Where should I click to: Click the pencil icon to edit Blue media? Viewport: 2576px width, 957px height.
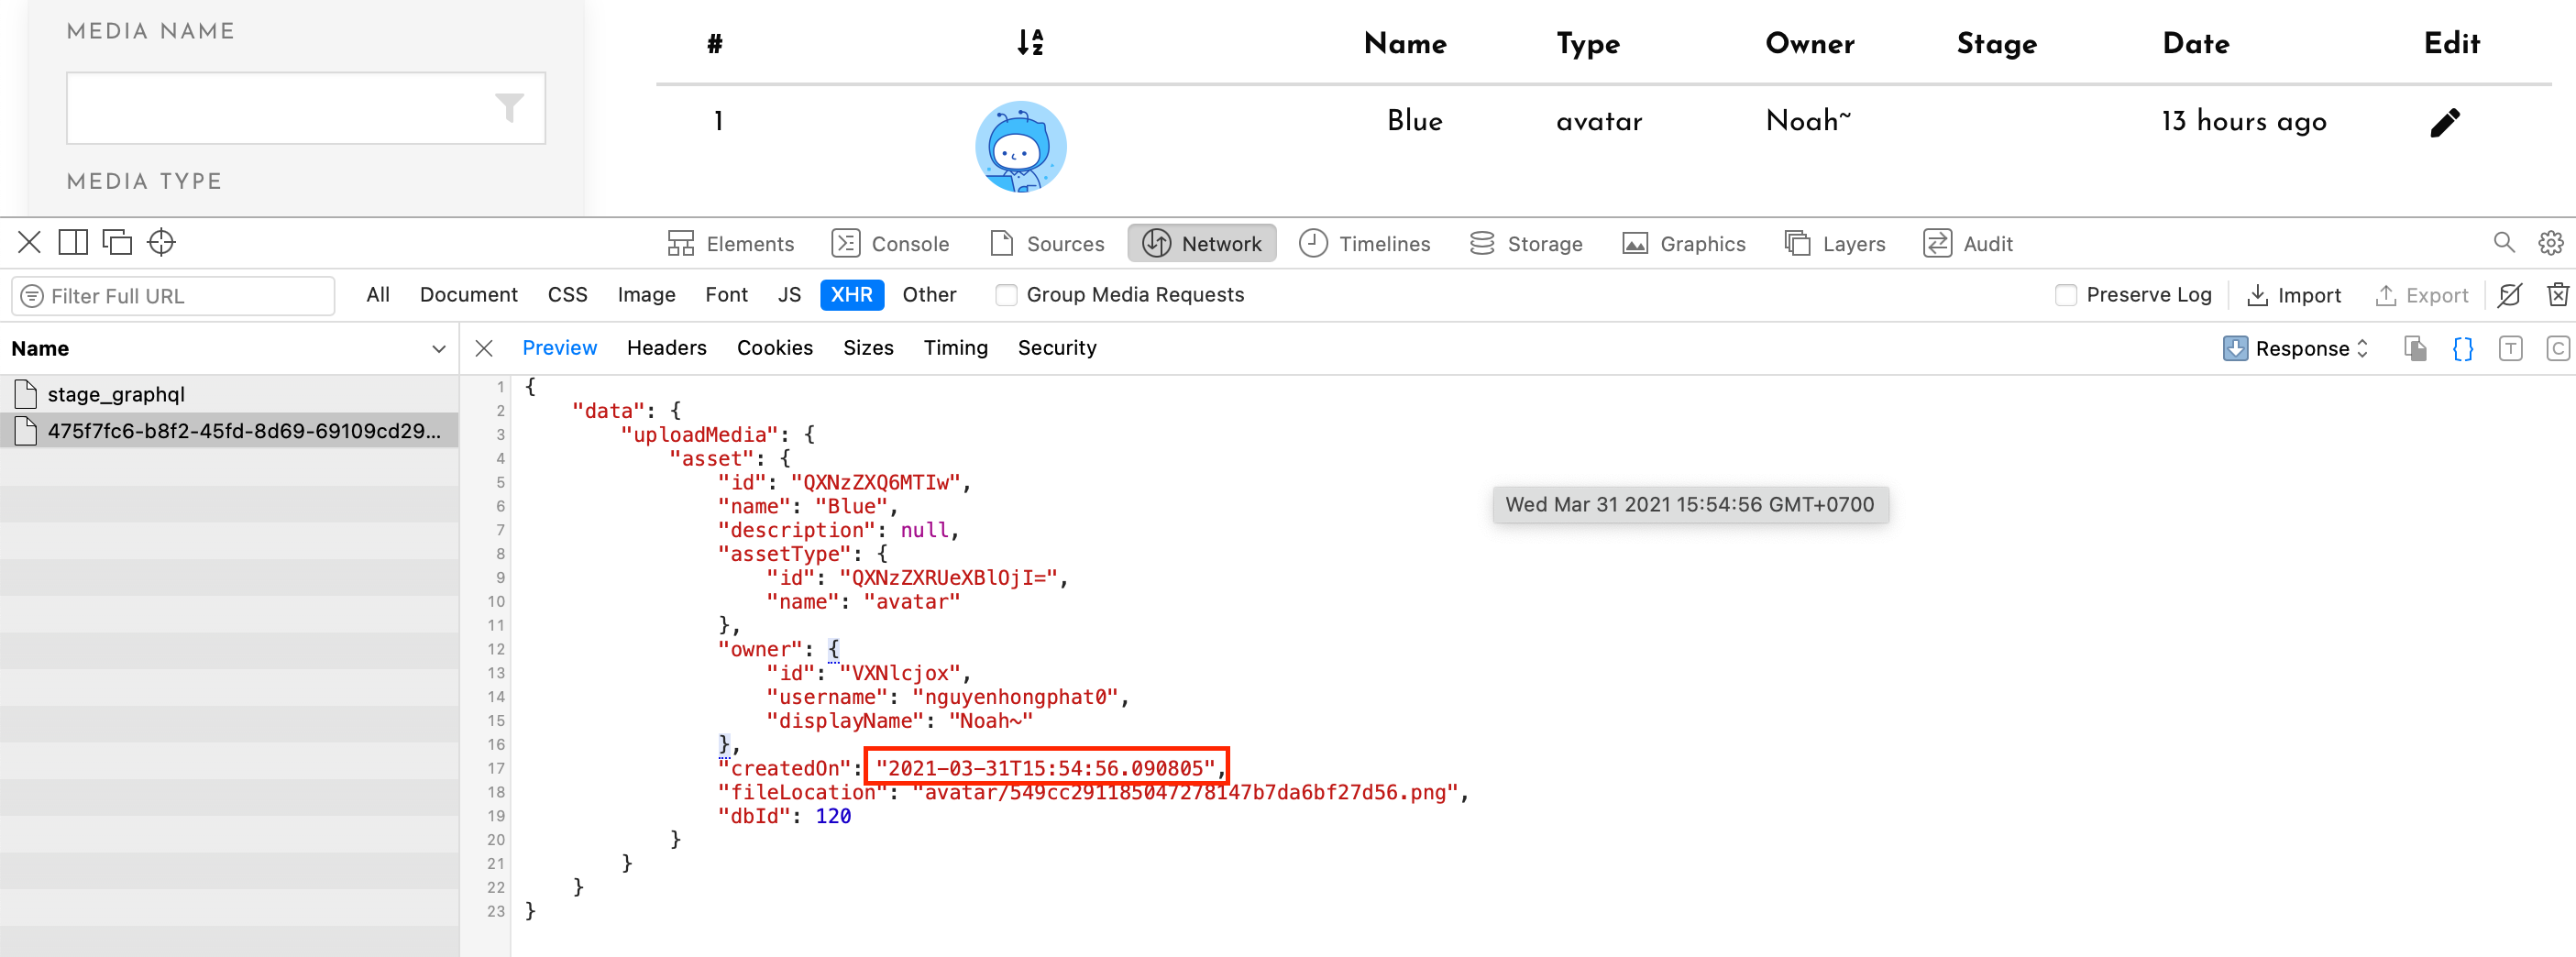pyautogui.click(x=2446, y=122)
